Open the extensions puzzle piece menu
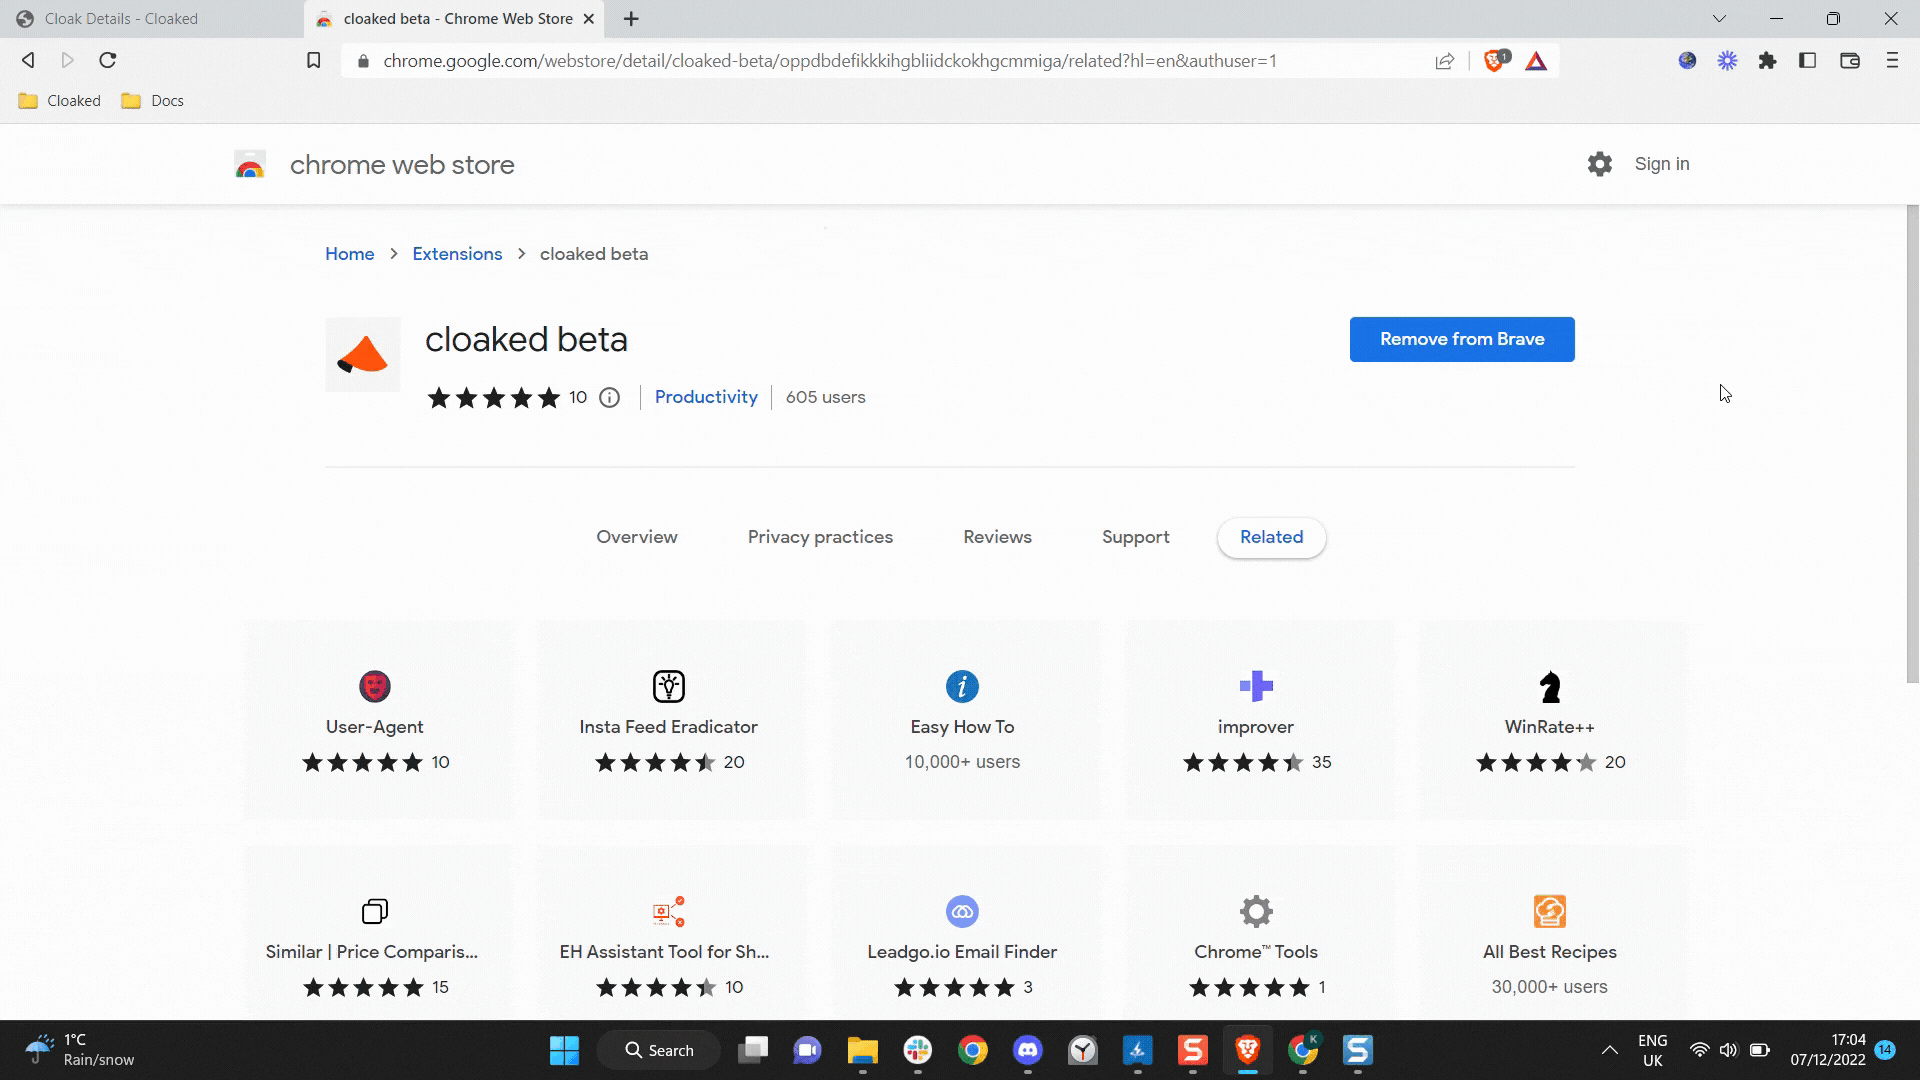The image size is (1920, 1080). pyautogui.click(x=1767, y=60)
